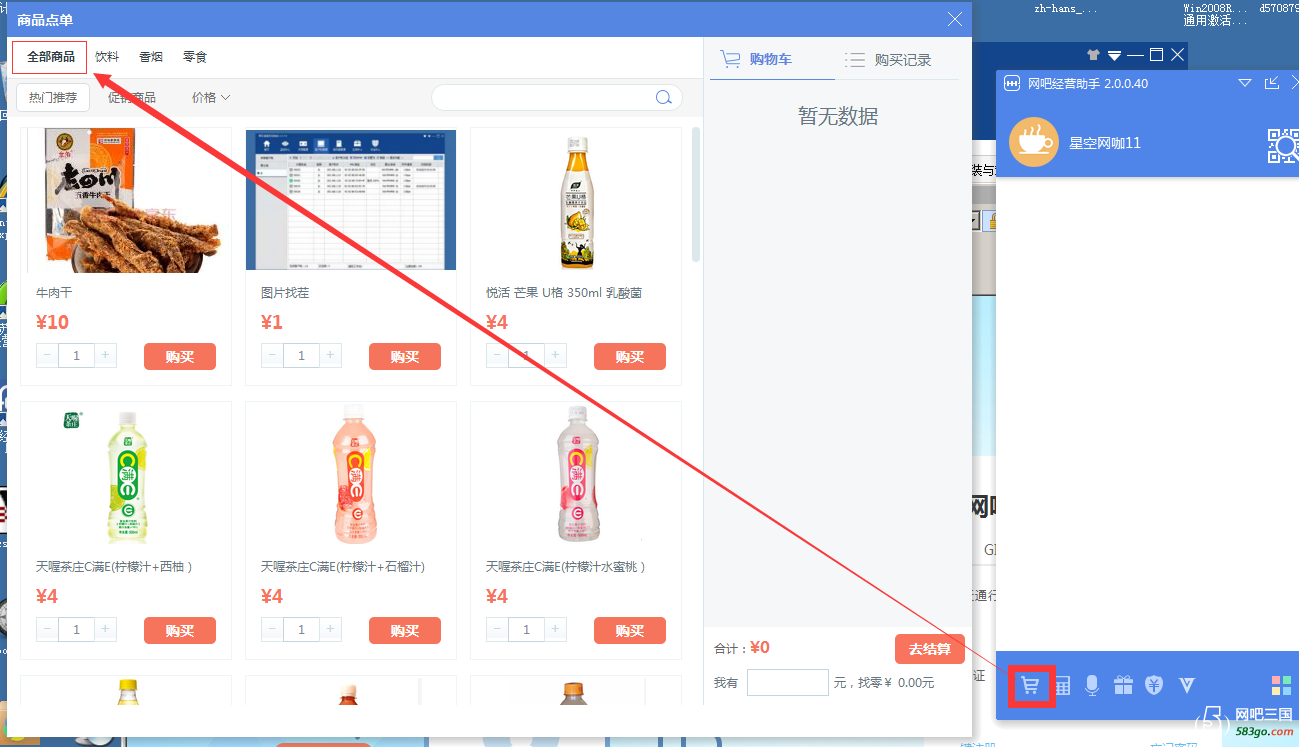Decrease quantity of 柠檬汁+西柚 drink
The width and height of the screenshot is (1299, 747).
[x=47, y=629]
